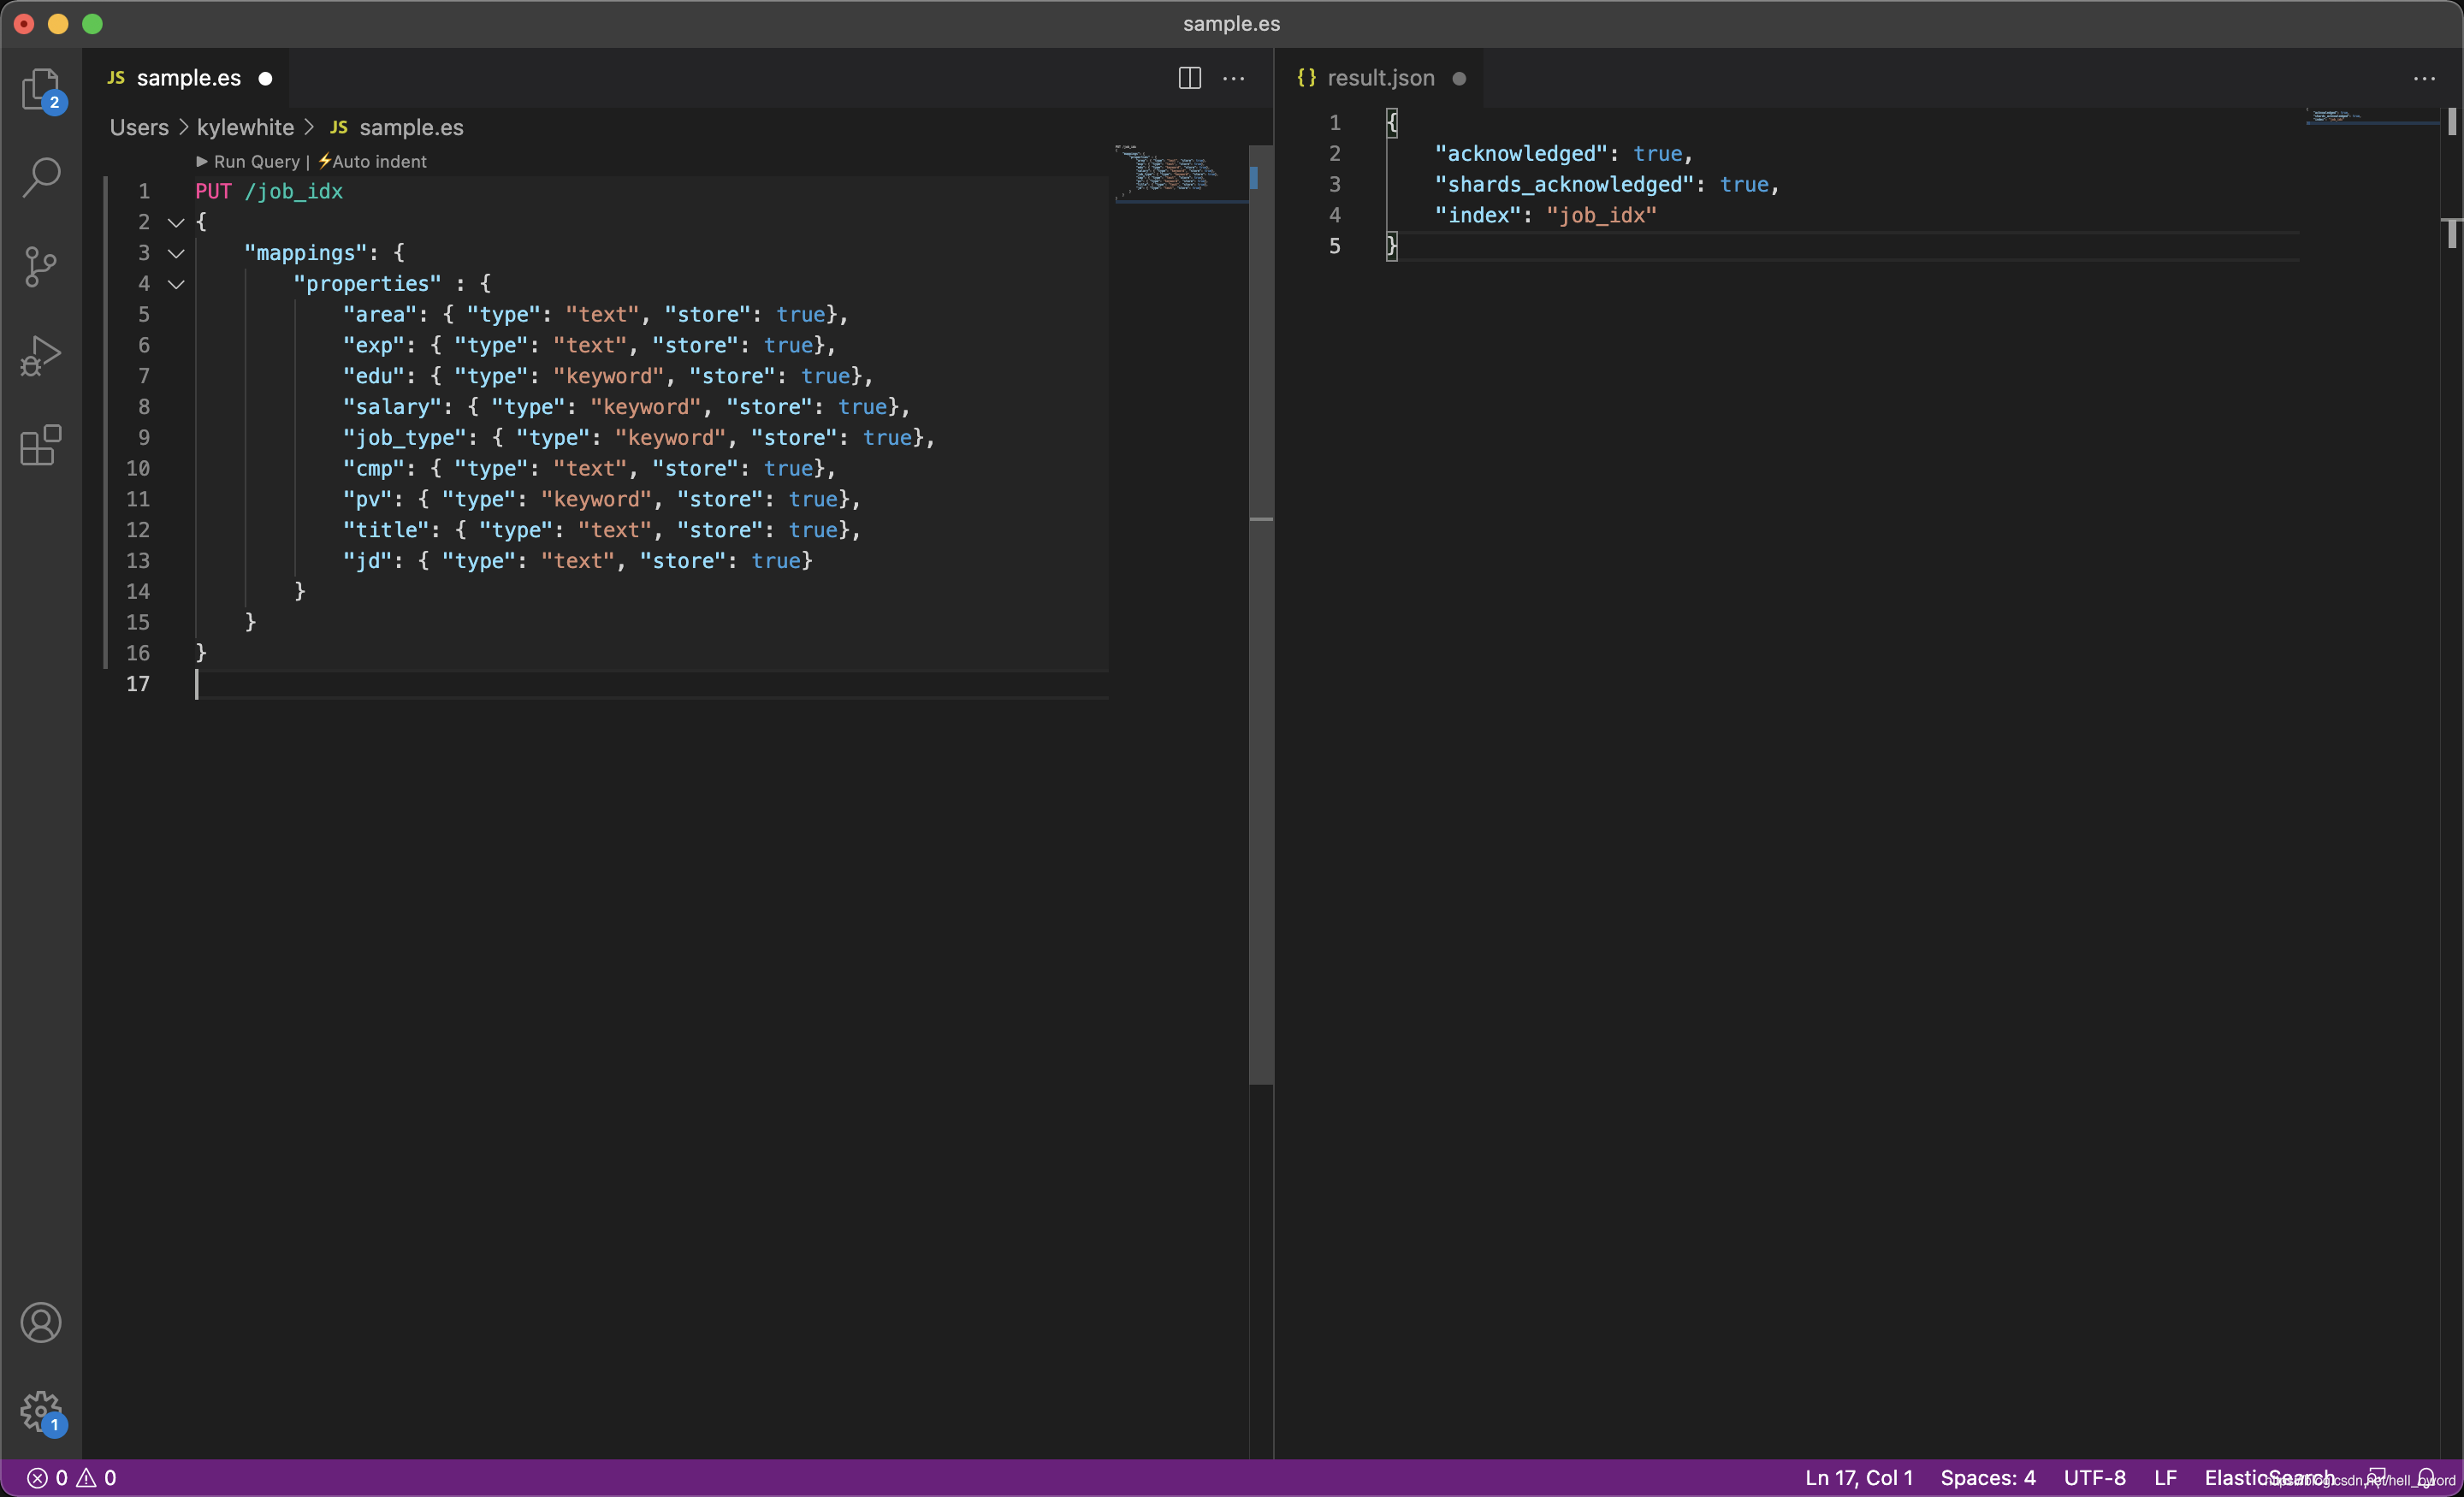
Task: Open the Manage gear menu
Action: click(x=41, y=1411)
